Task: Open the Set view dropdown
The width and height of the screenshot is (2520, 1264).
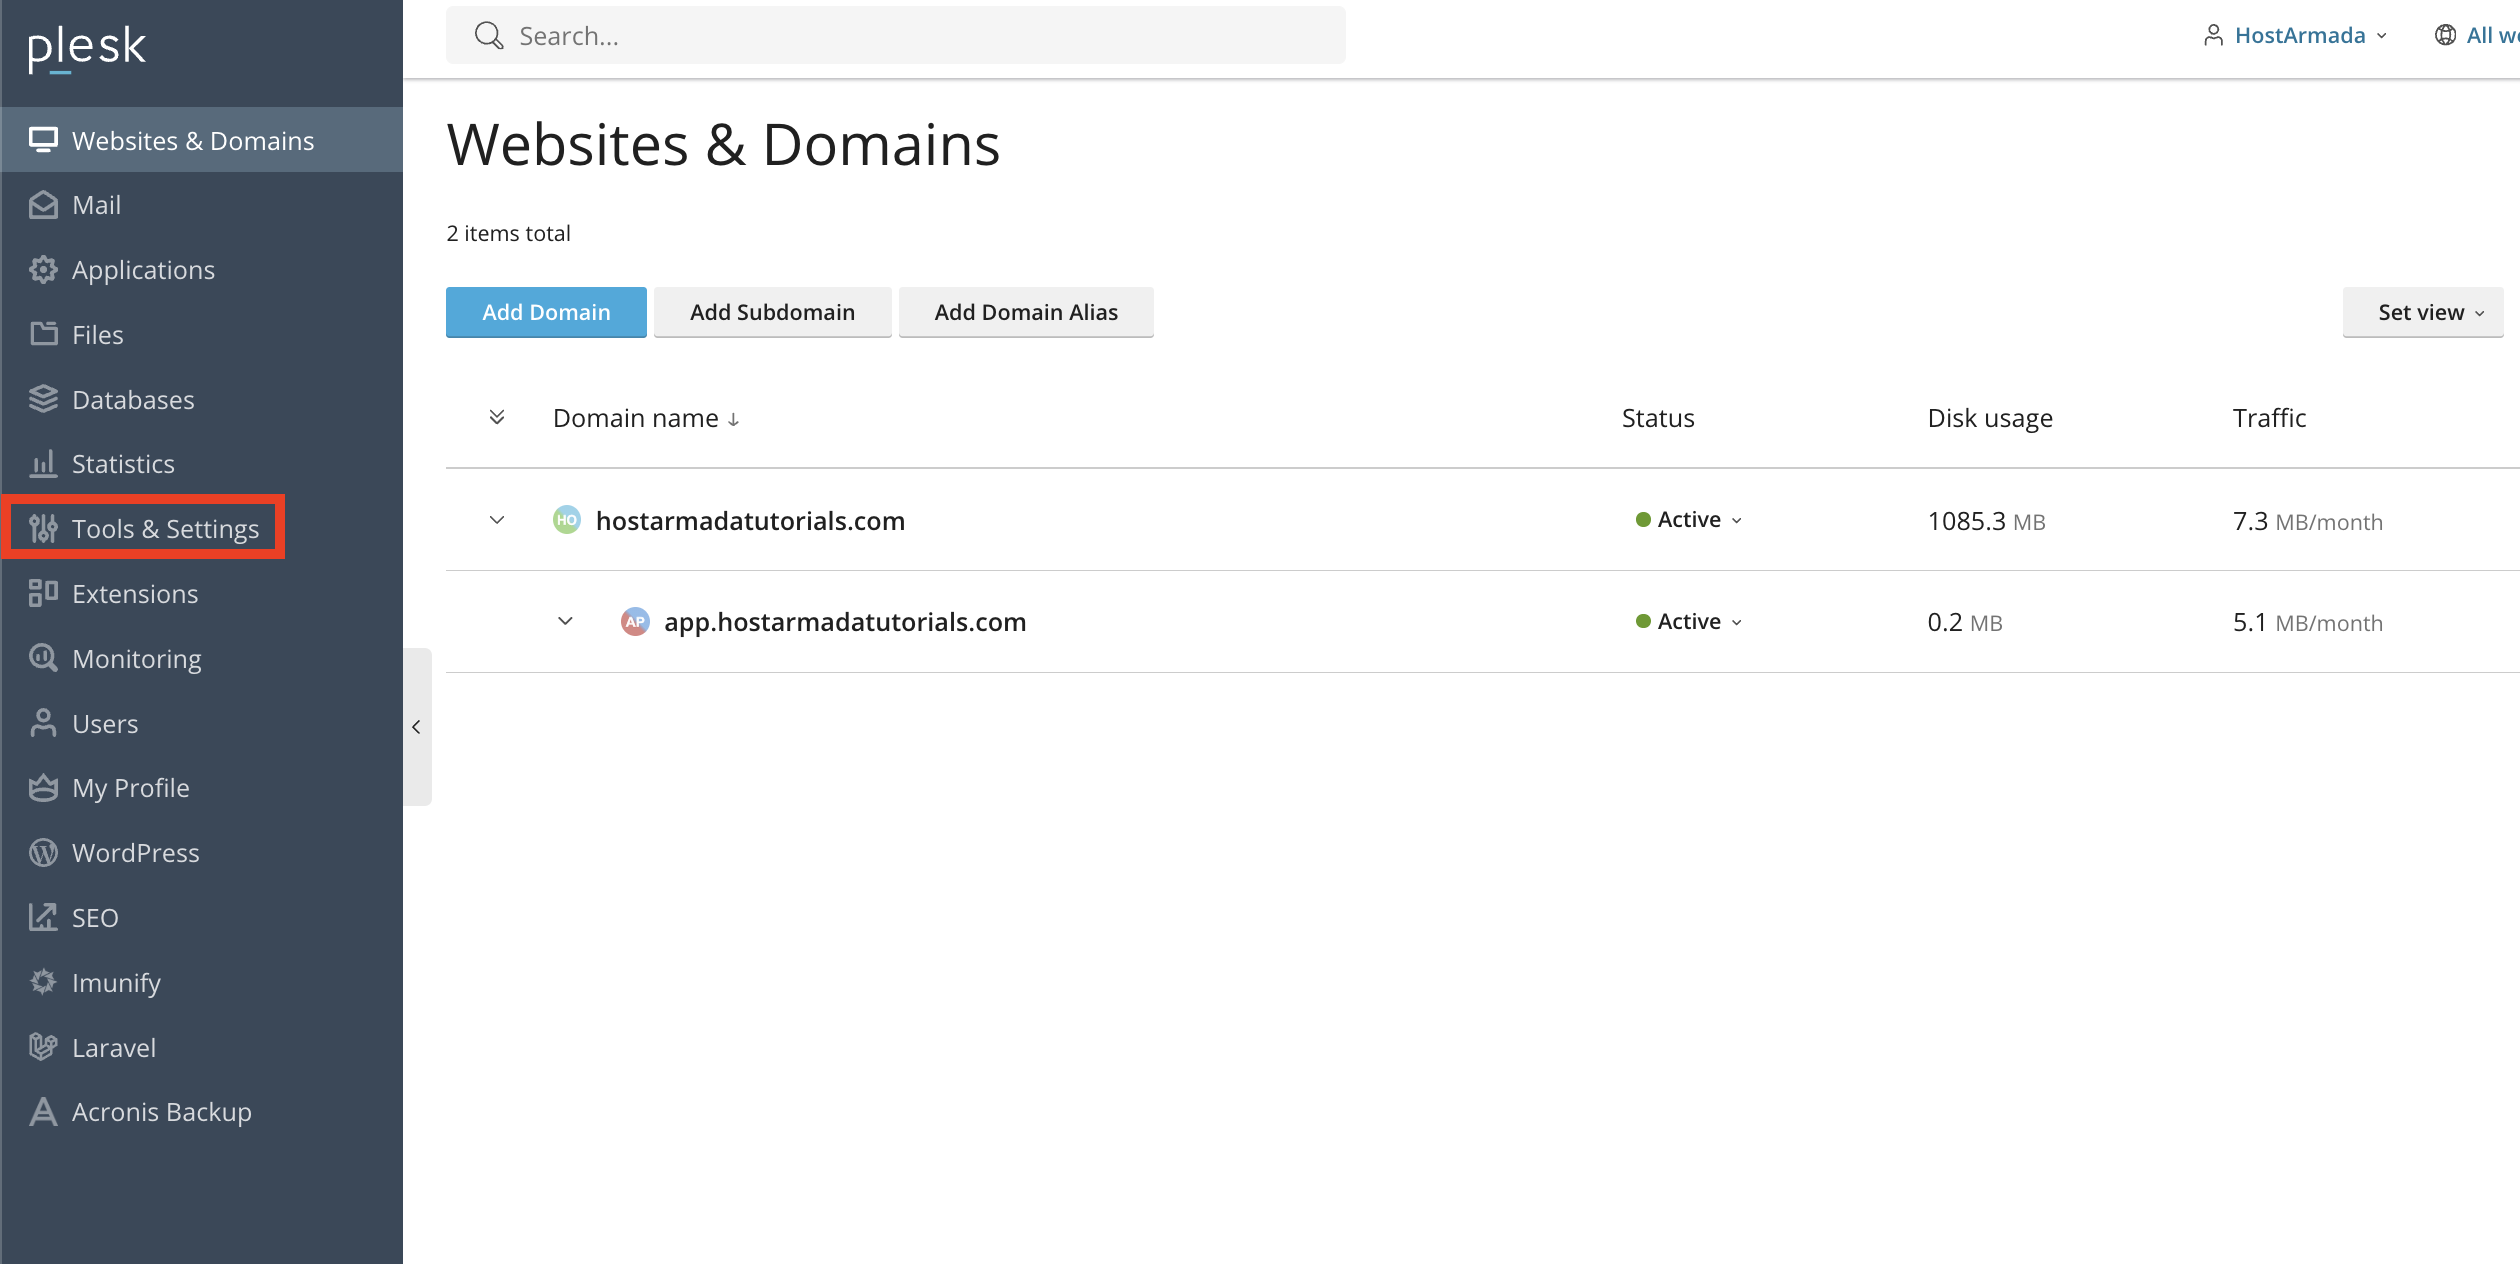Action: [2423, 312]
